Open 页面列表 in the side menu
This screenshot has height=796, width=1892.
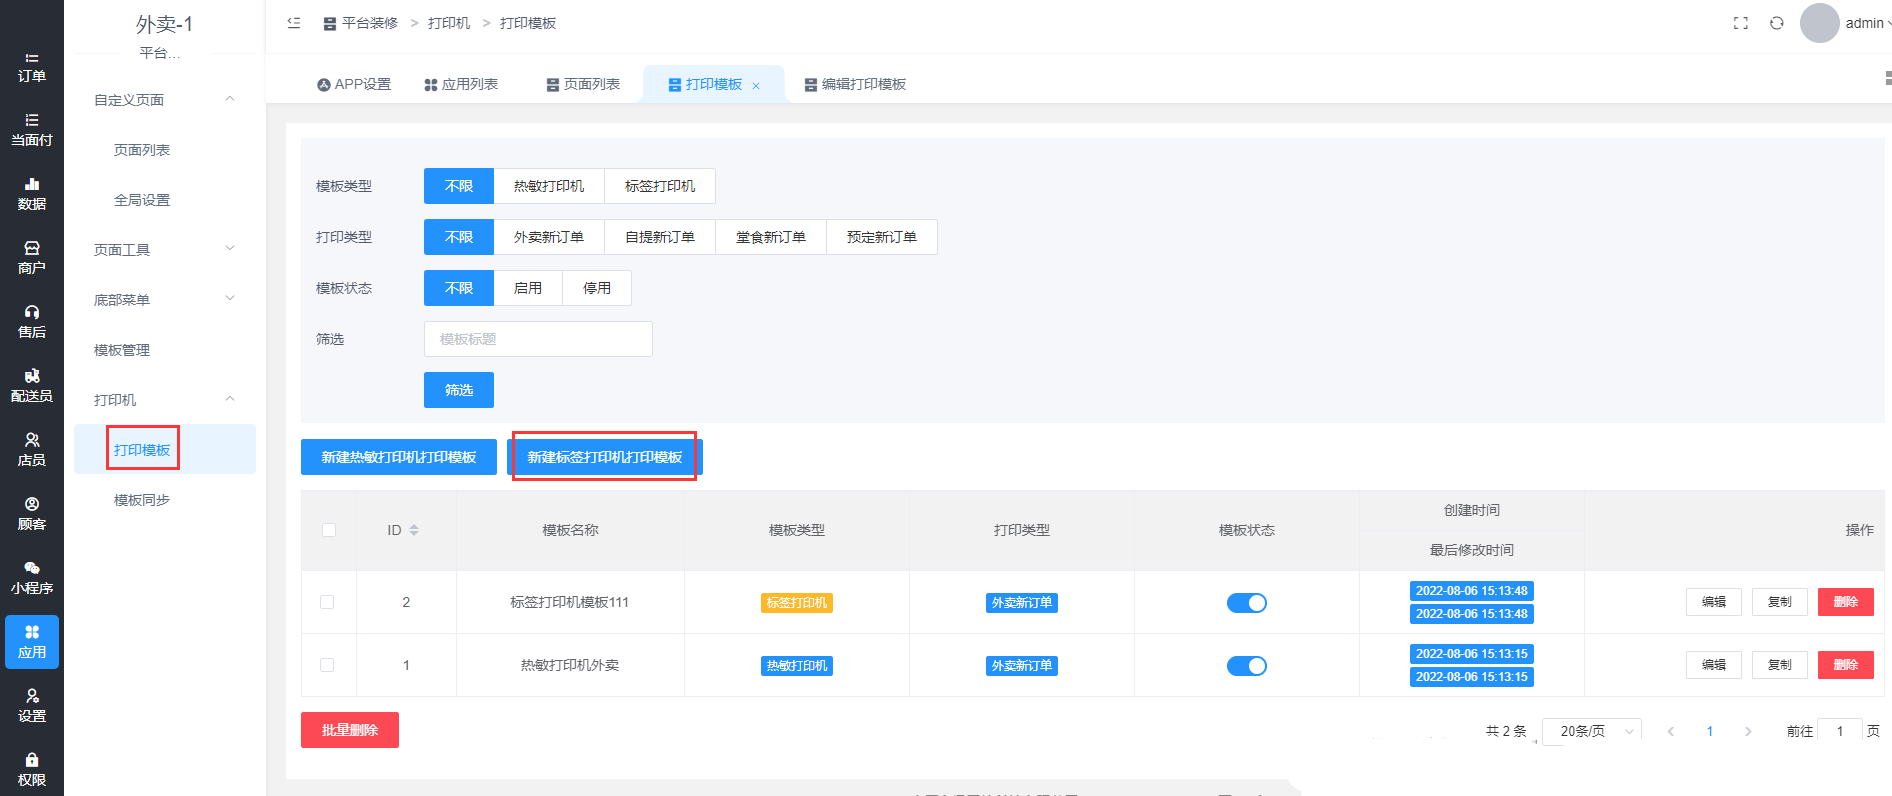pyautogui.click(x=142, y=150)
